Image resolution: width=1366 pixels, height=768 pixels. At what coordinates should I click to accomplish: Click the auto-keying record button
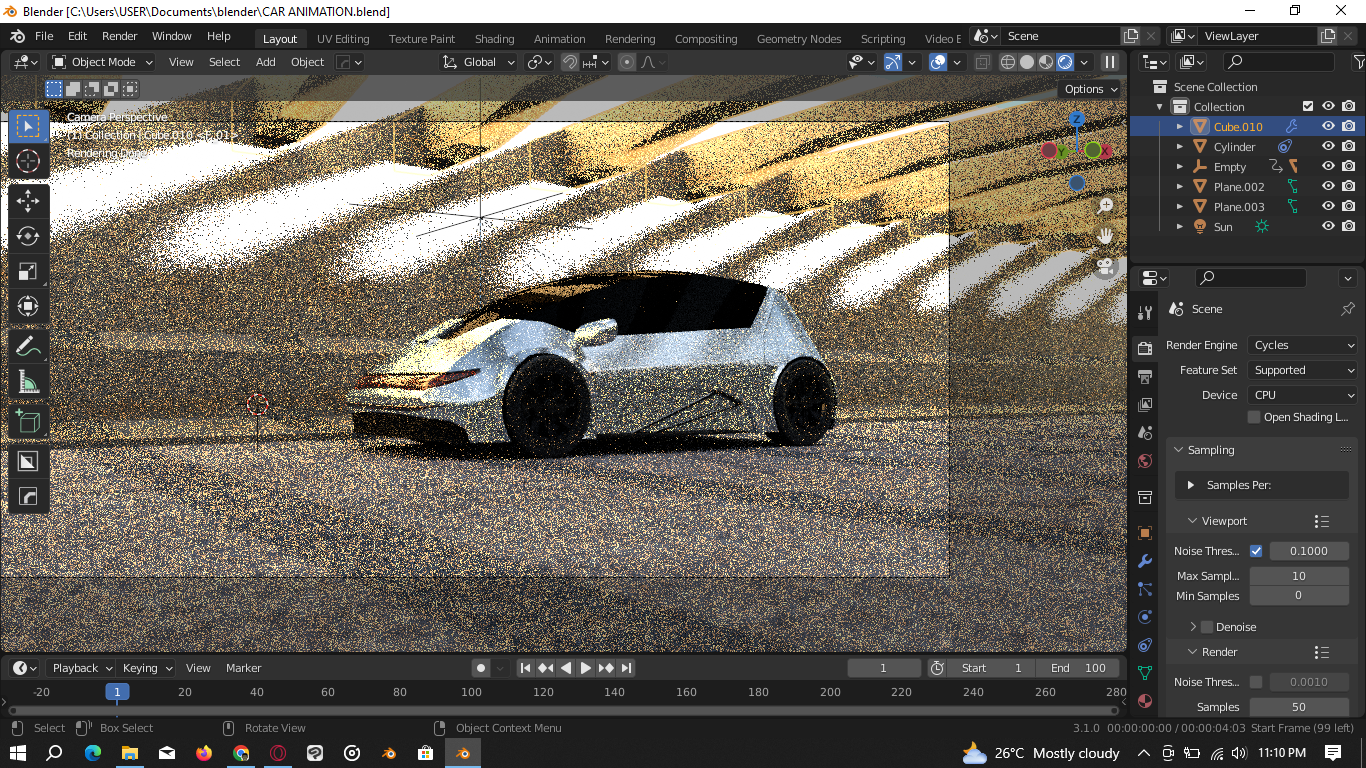point(481,668)
